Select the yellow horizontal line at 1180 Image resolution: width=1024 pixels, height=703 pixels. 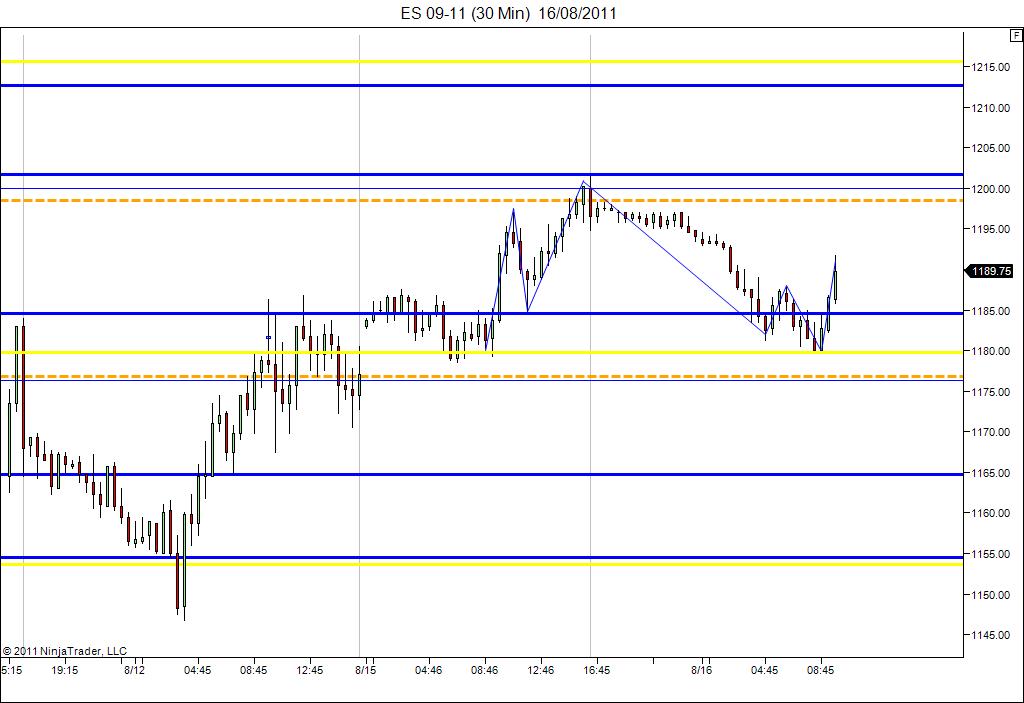[x=482, y=353]
